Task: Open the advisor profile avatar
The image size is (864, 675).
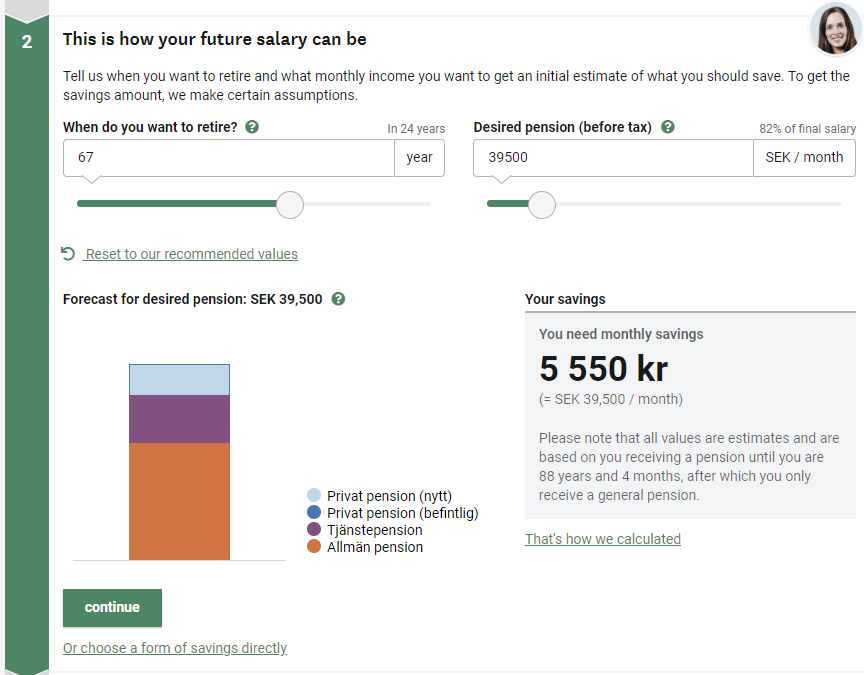Action: [835, 30]
